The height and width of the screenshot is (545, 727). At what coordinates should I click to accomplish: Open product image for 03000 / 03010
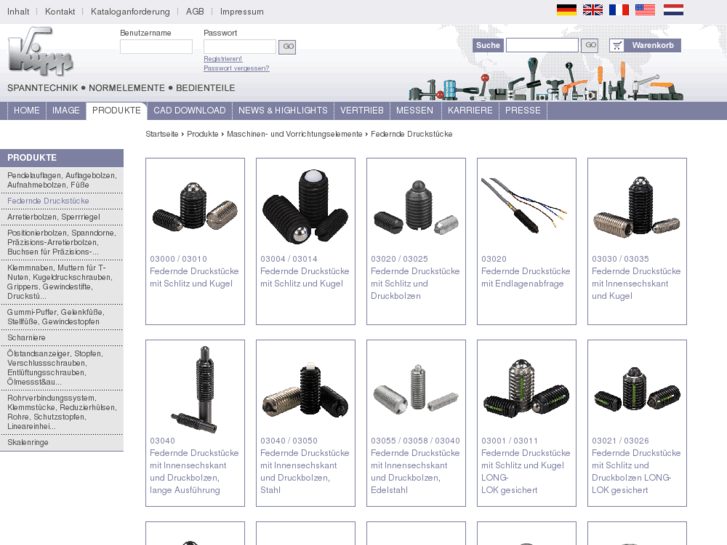point(195,206)
